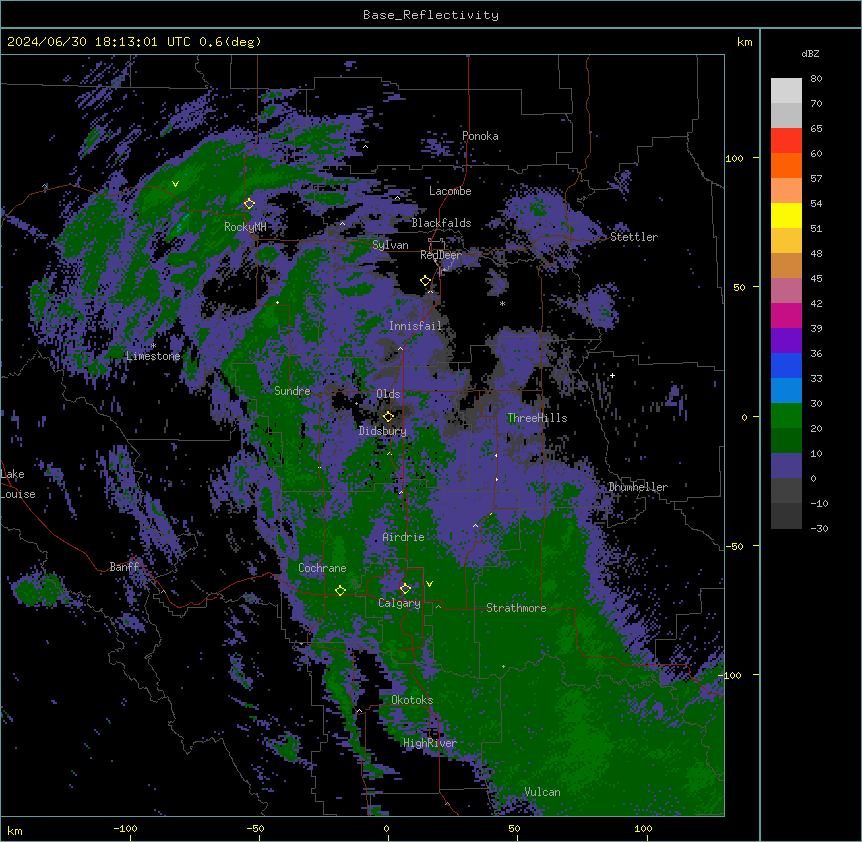
Task: Click the dBZ legend heading
Action: coord(810,53)
